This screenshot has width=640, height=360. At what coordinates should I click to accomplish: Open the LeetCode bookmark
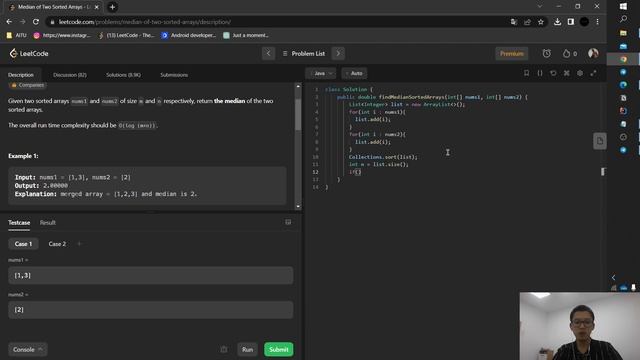(126, 36)
